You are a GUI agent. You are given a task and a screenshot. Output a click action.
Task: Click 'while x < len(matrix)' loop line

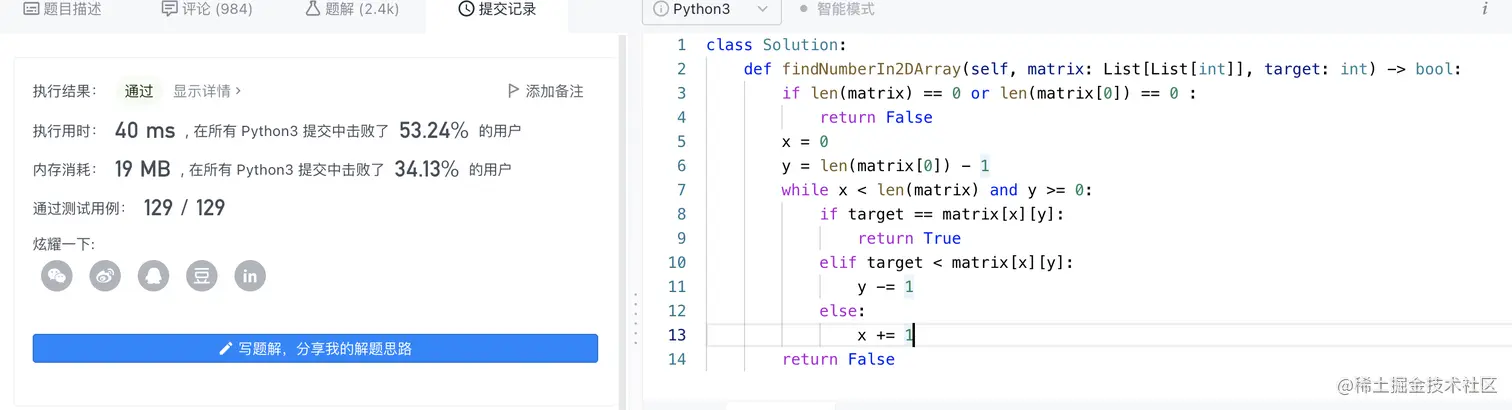[938, 190]
